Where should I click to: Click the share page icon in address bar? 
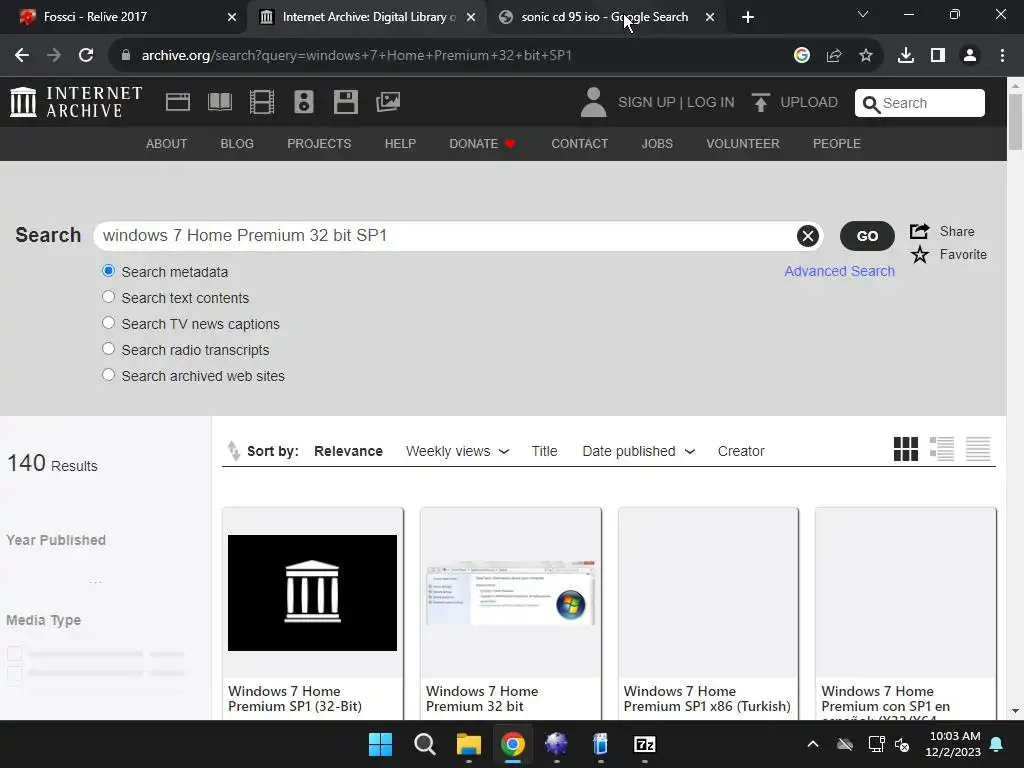pos(834,56)
